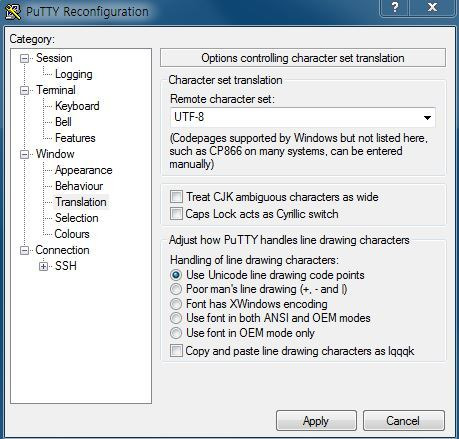Choose Poor man's line drawing option

[x=176, y=289]
